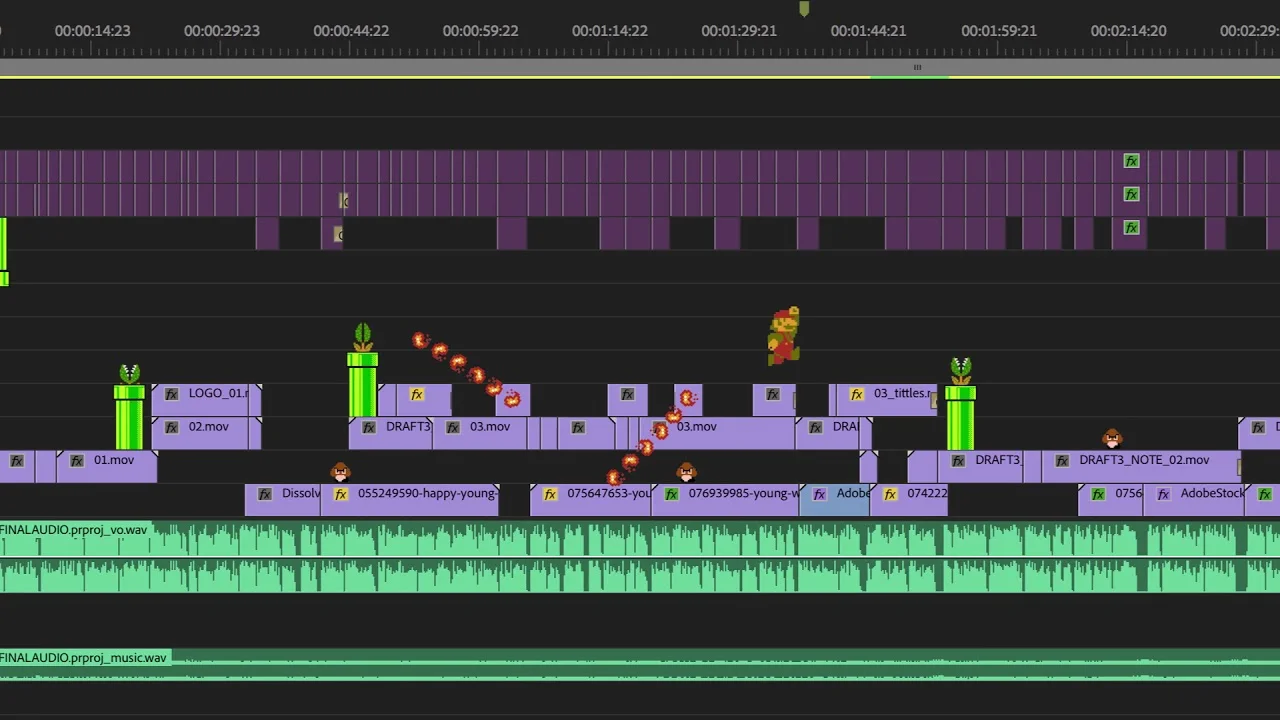Click fx badge on unnamed clip between 03.mov clips
The height and width of the screenshot is (720, 1280).
[578, 428]
